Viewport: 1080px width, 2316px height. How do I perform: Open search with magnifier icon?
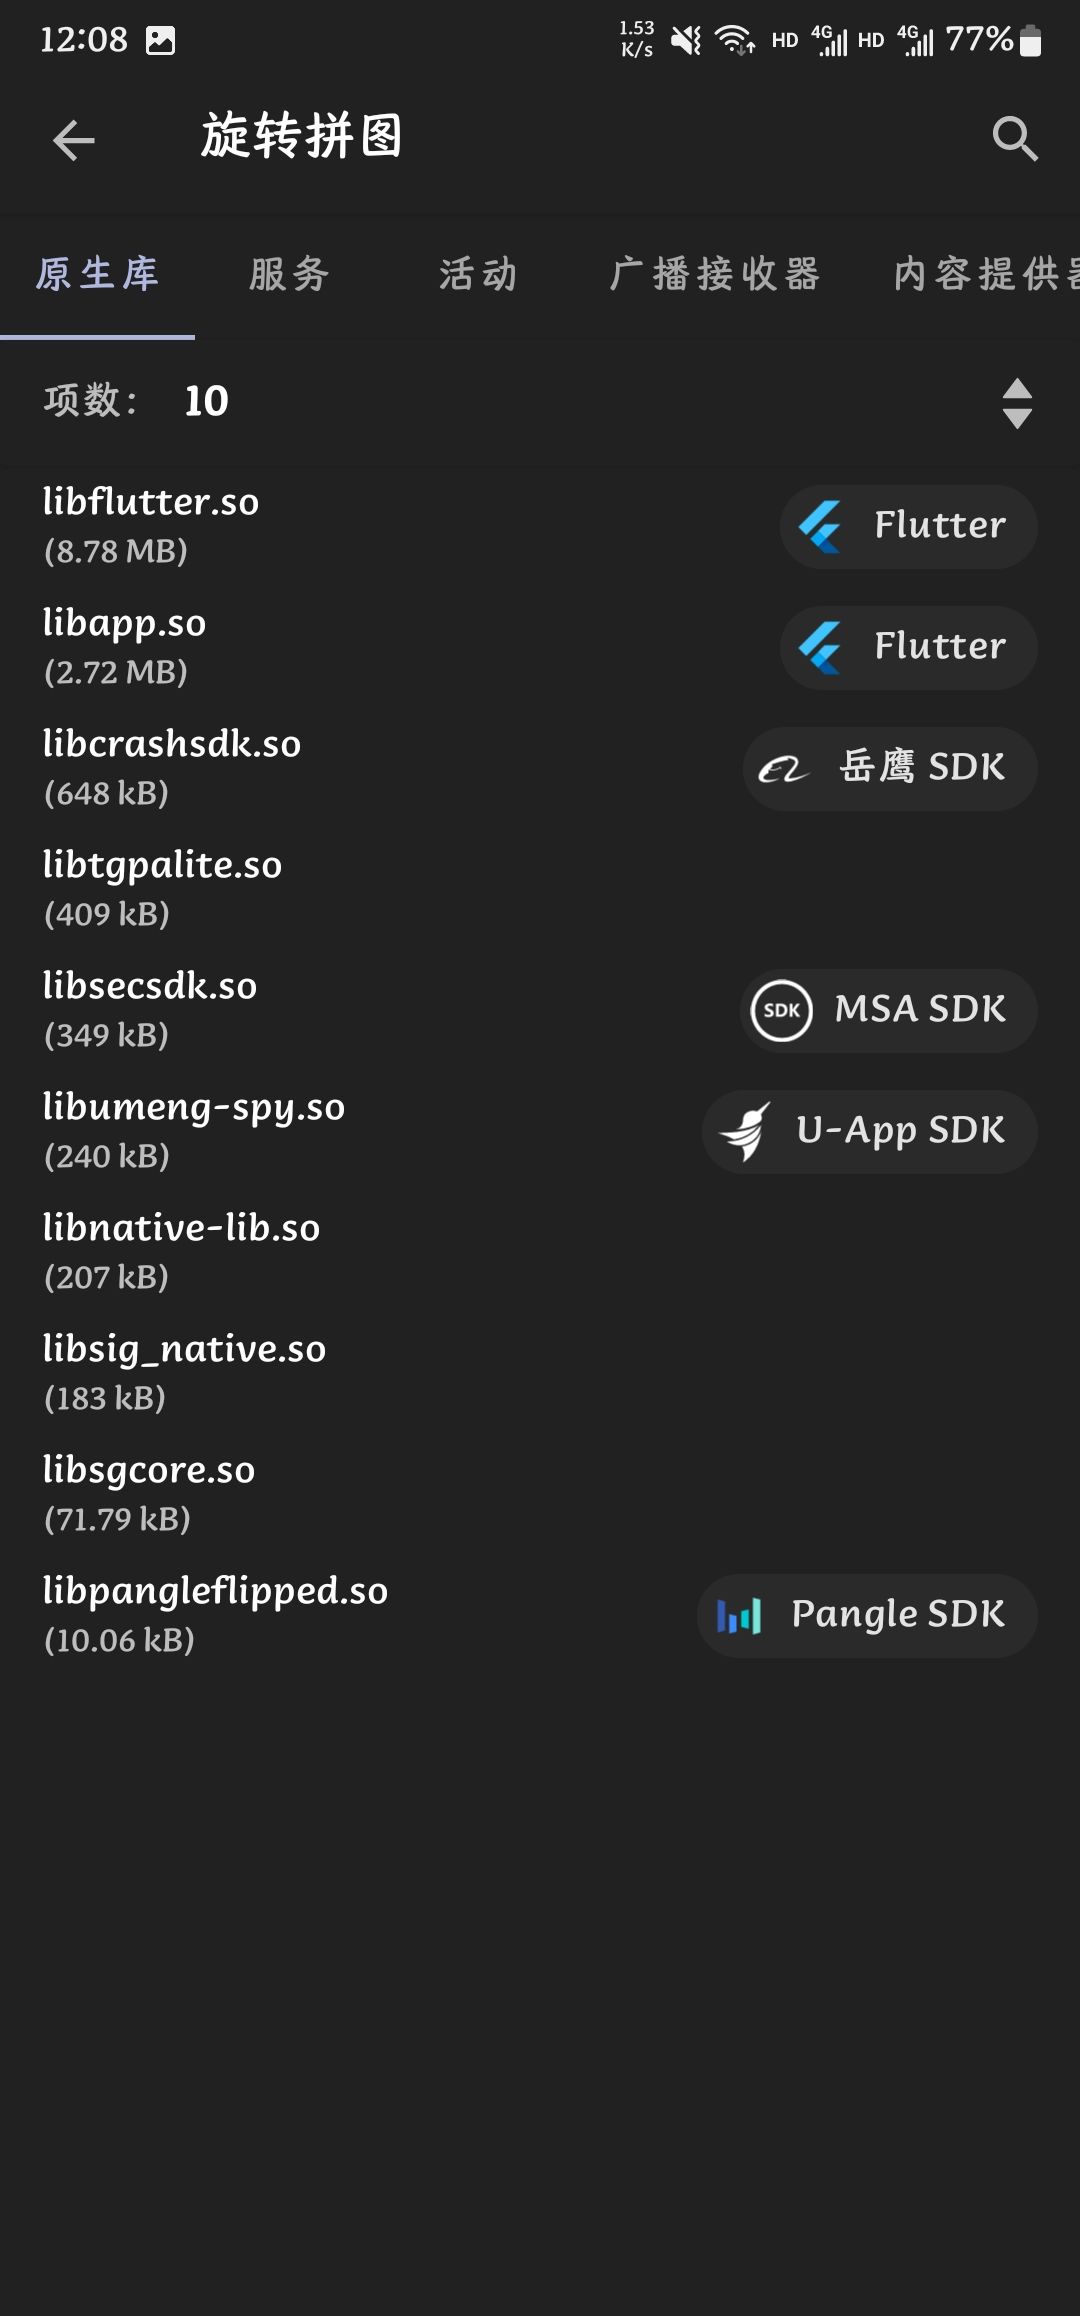(x=1015, y=139)
